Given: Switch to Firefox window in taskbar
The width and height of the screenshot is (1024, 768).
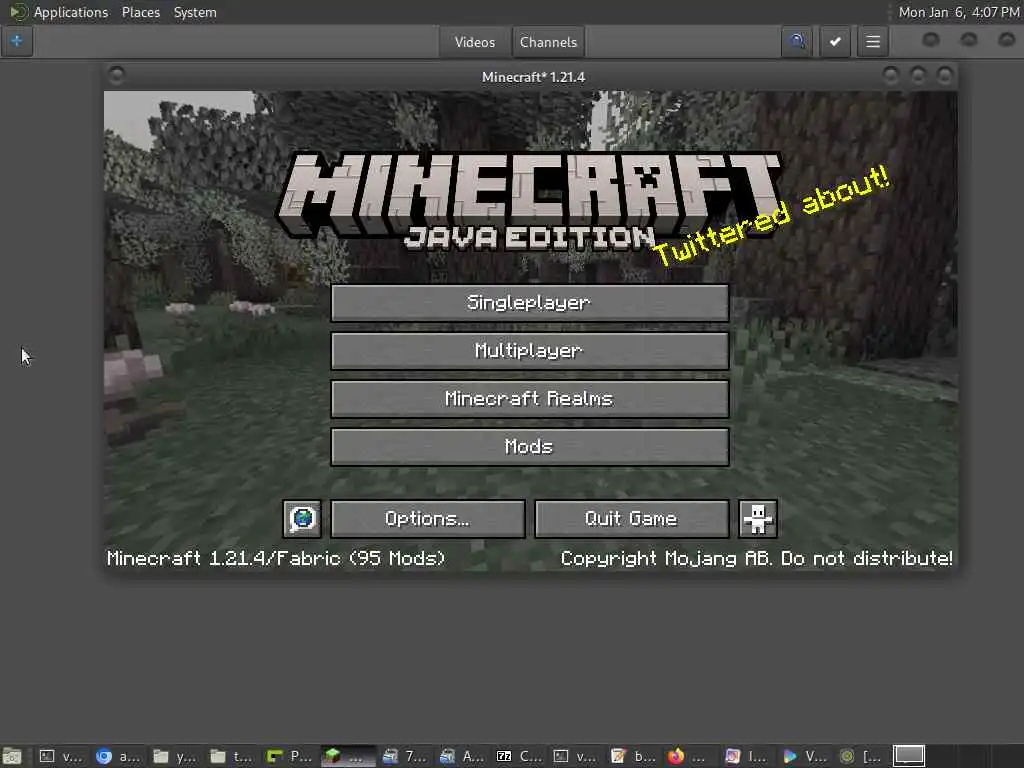Looking at the screenshot, I should click(x=690, y=756).
